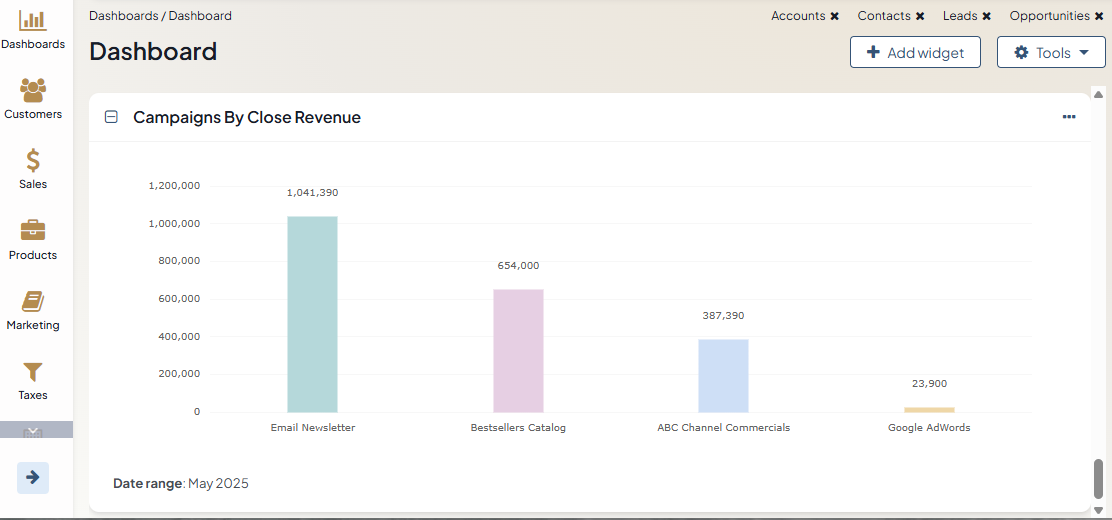Screen dimensions: 1112x520
Task: Click Dashboards breadcrumb link
Action: (124, 16)
